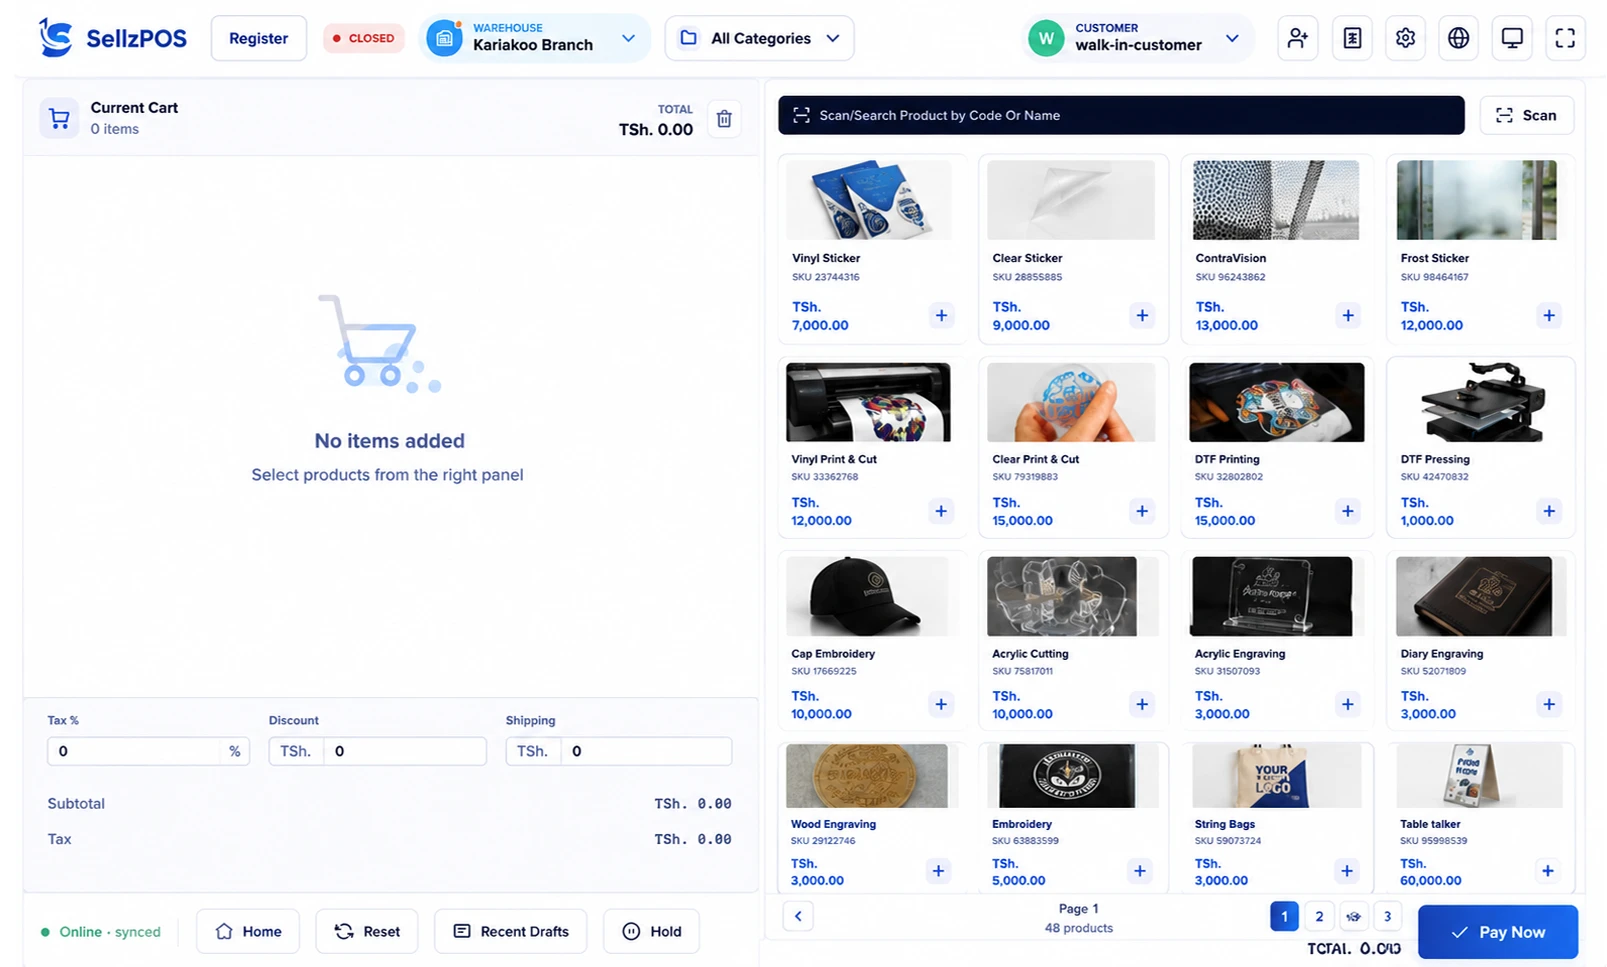Screen dimensions: 1607x967
Task: Click the monitor display icon
Action: click(1512, 38)
